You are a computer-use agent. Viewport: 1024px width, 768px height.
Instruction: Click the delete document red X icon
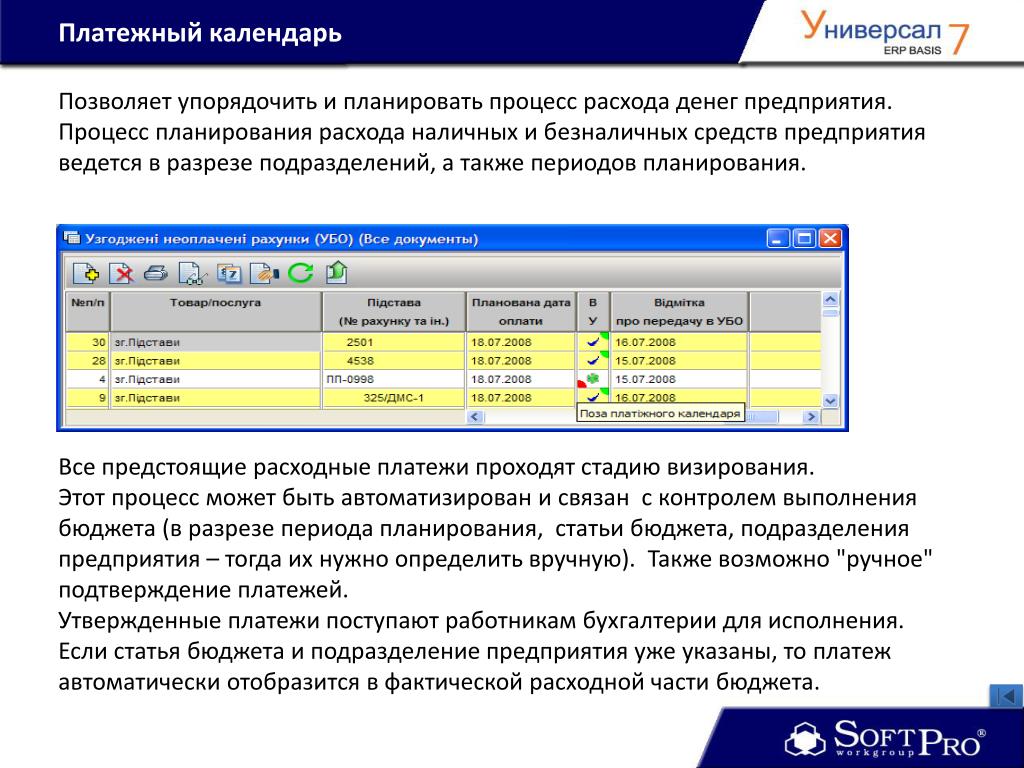[x=121, y=273]
